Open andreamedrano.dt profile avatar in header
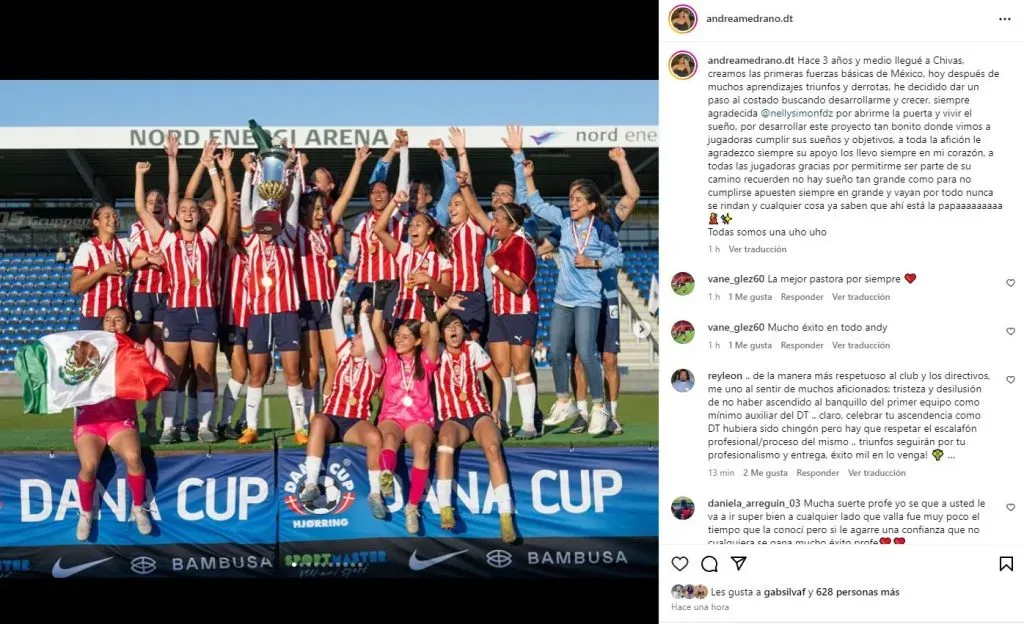The image size is (1024, 624). click(682, 19)
